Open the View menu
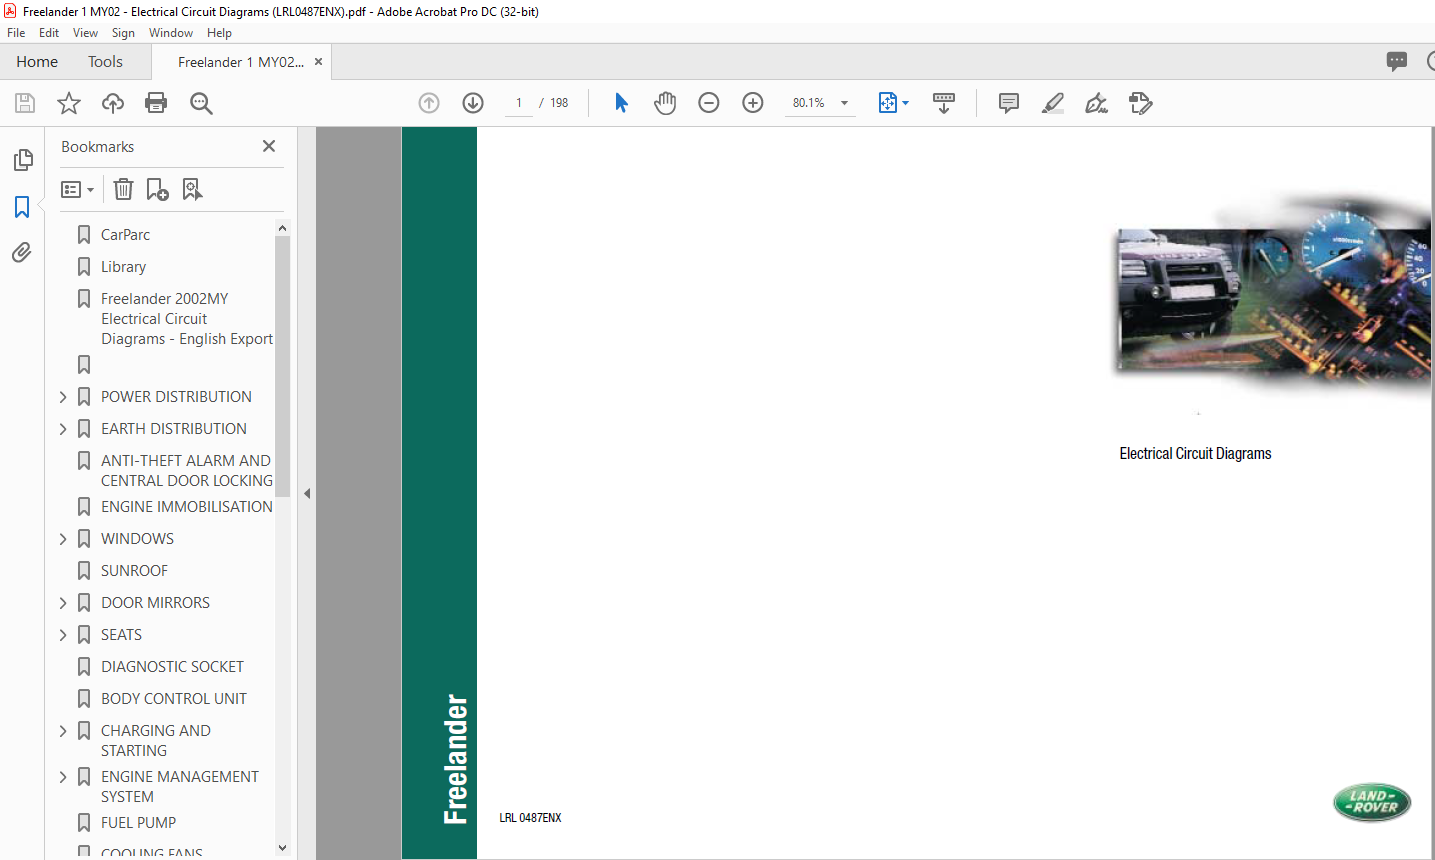The height and width of the screenshot is (860, 1435). (85, 33)
